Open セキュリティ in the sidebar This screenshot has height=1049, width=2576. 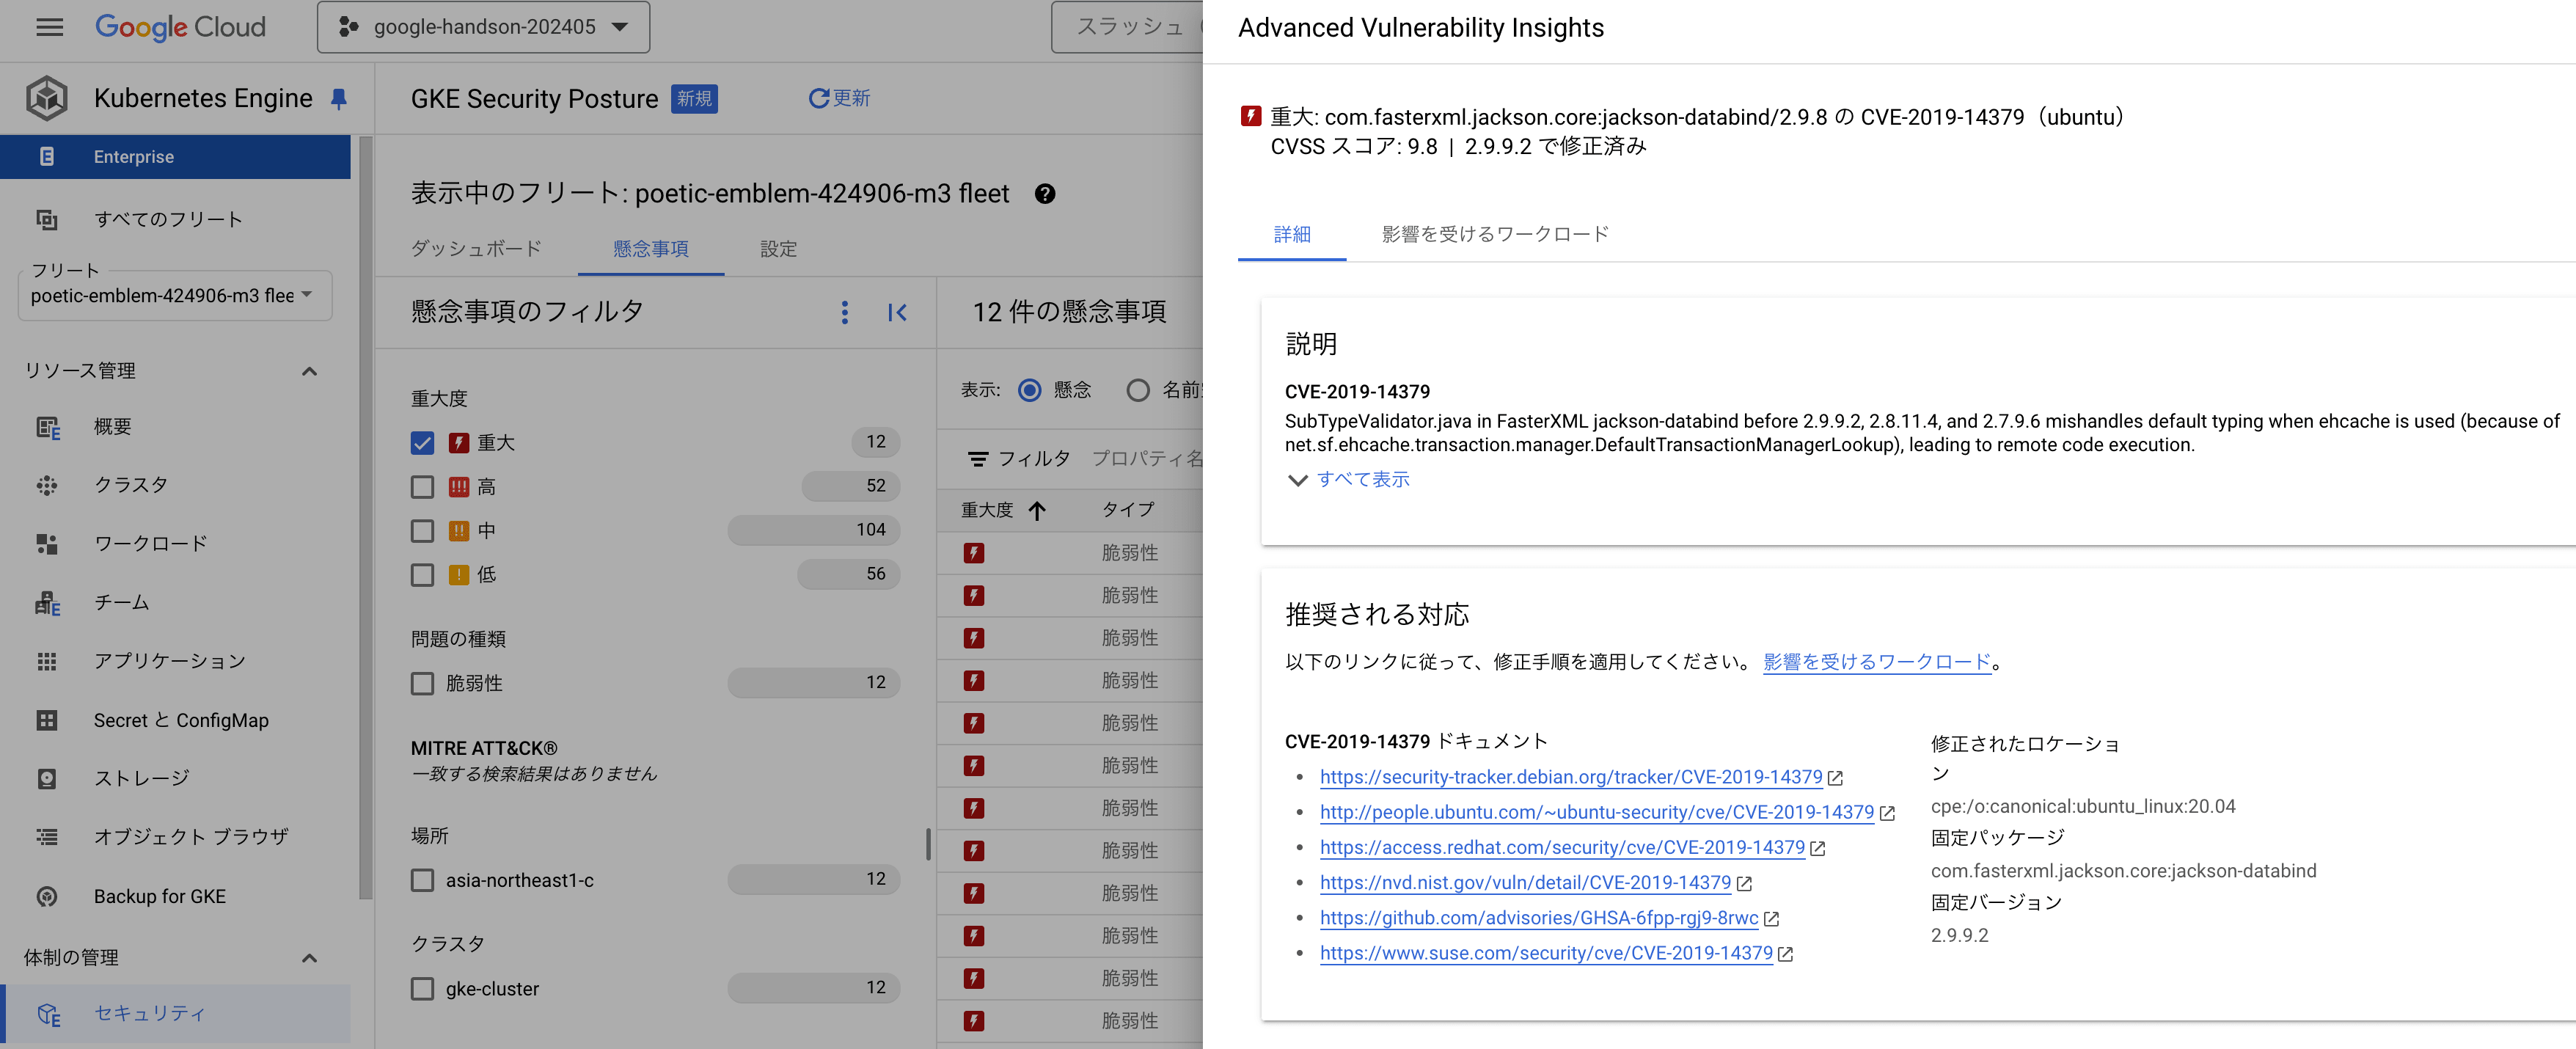(x=175, y=1014)
